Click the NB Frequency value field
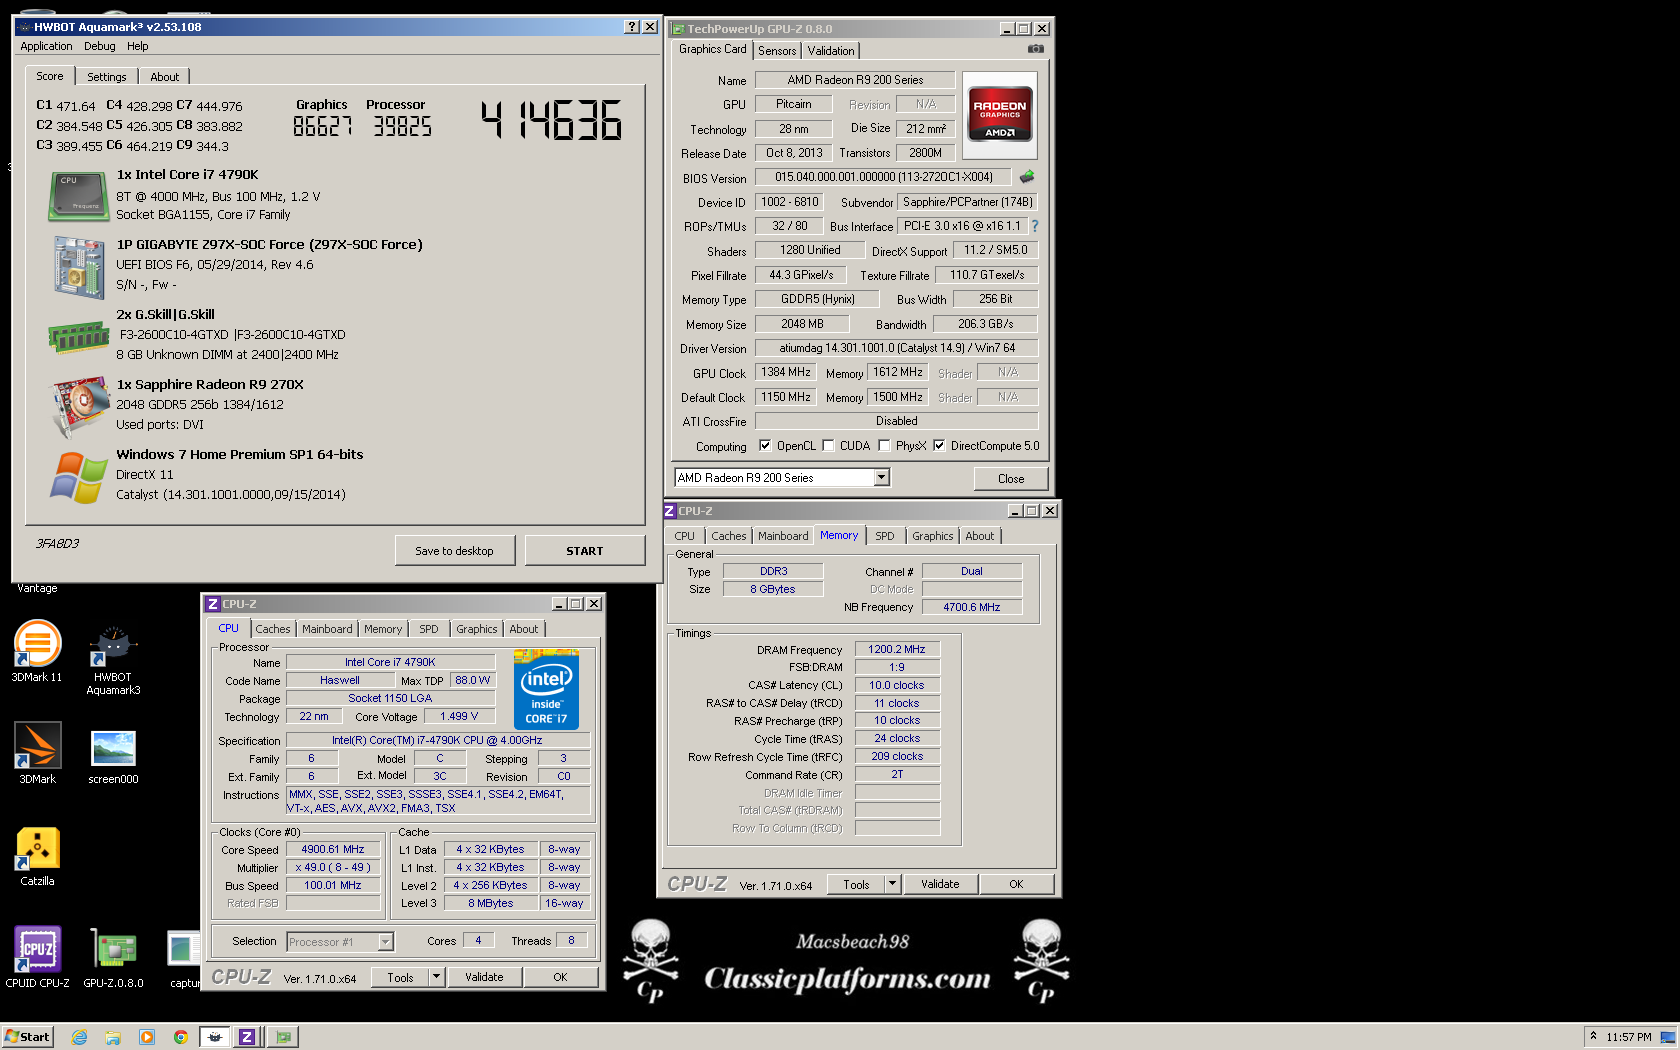The width and height of the screenshot is (1680, 1050). [x=972, y=607]
